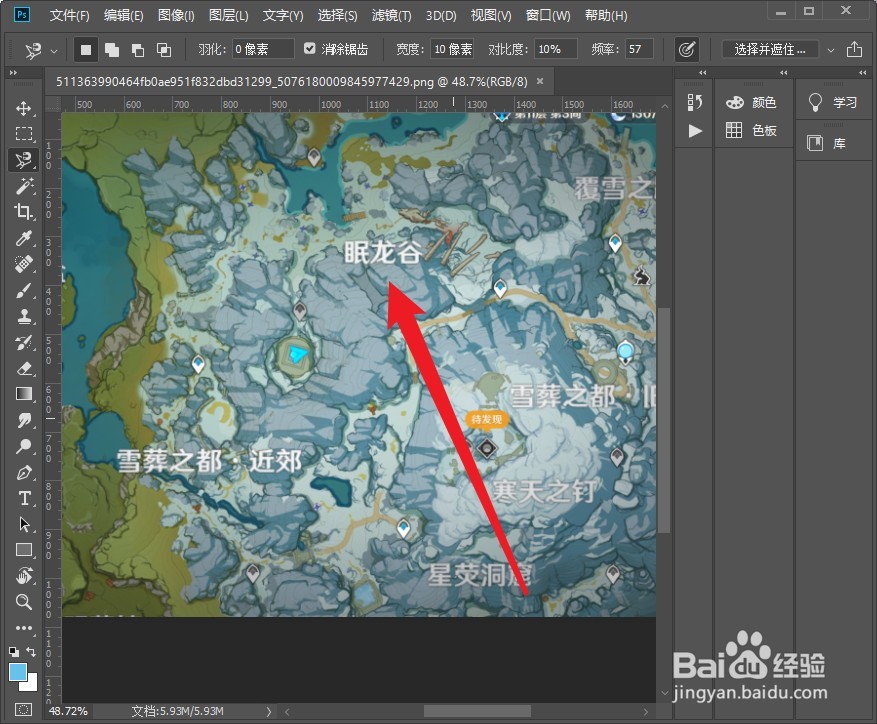Open the 文件(F) menu
Viewport: 877px width, 724px height.
tap(69, 15)
